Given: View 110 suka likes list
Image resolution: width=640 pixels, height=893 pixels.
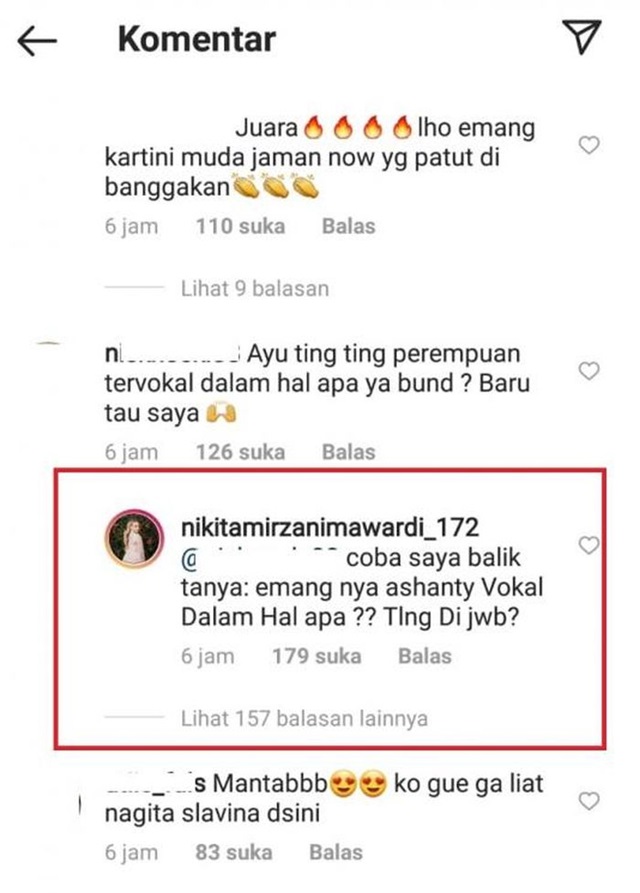Looking at the screenshot, I should (240, 226).
